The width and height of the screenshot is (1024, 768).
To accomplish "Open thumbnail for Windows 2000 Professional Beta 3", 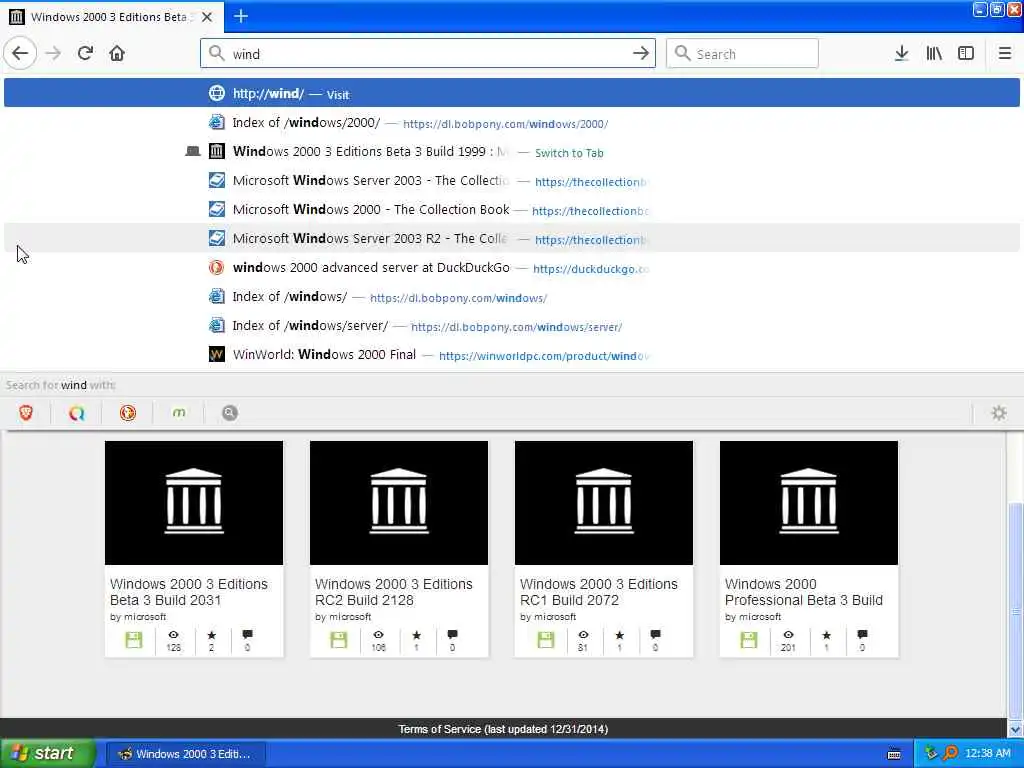I will 809,503.
